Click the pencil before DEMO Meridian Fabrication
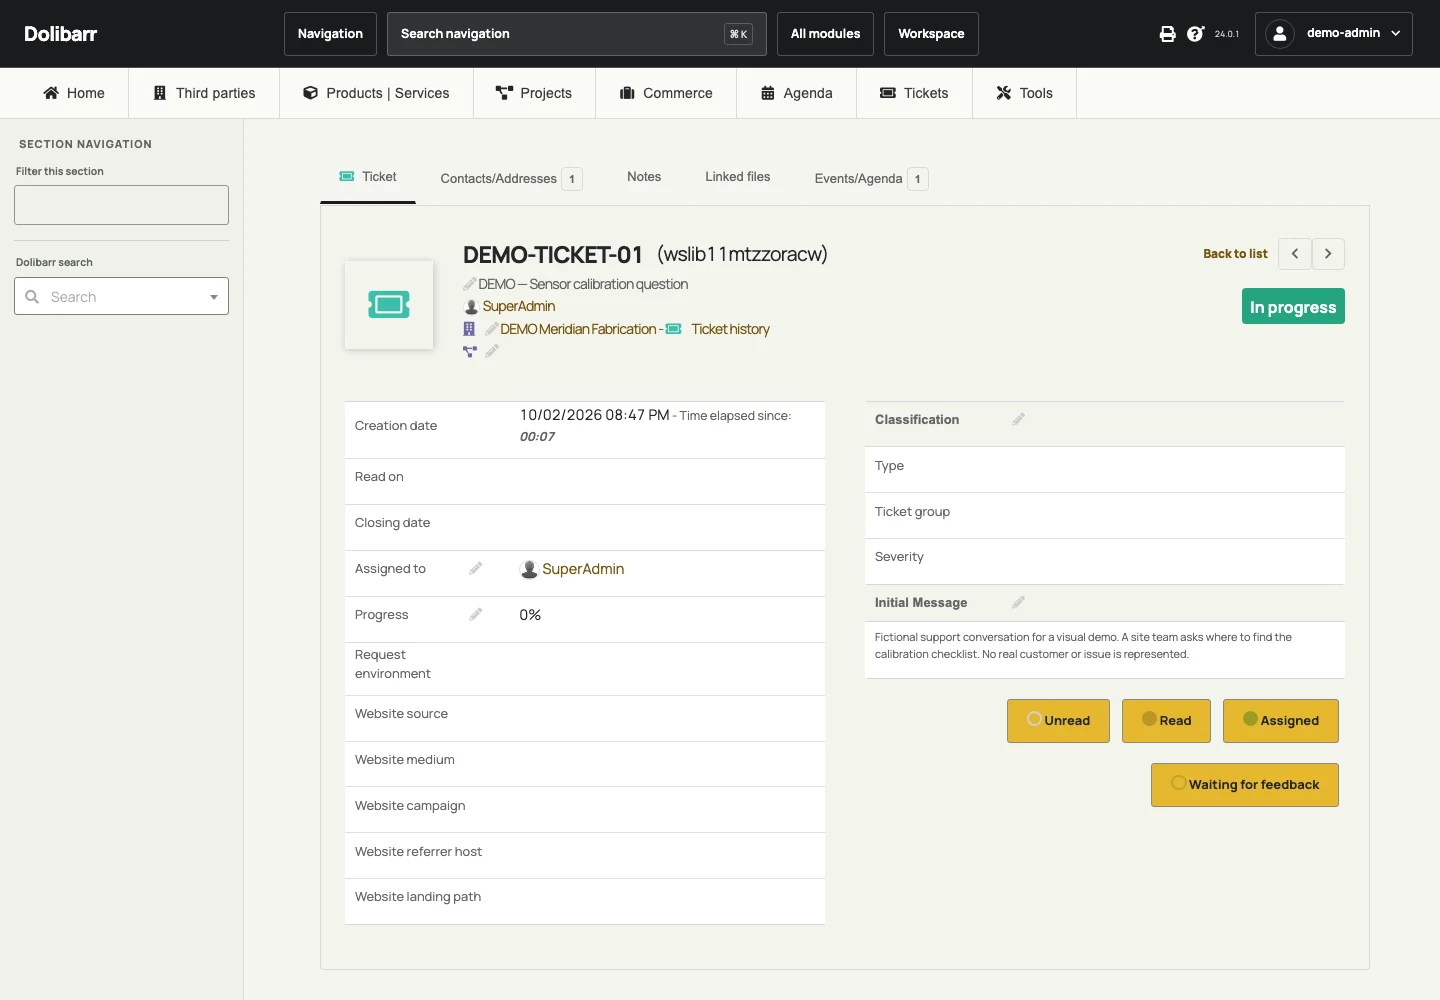The width and height of the screenshot is (1440, 1000). point(491,329)
